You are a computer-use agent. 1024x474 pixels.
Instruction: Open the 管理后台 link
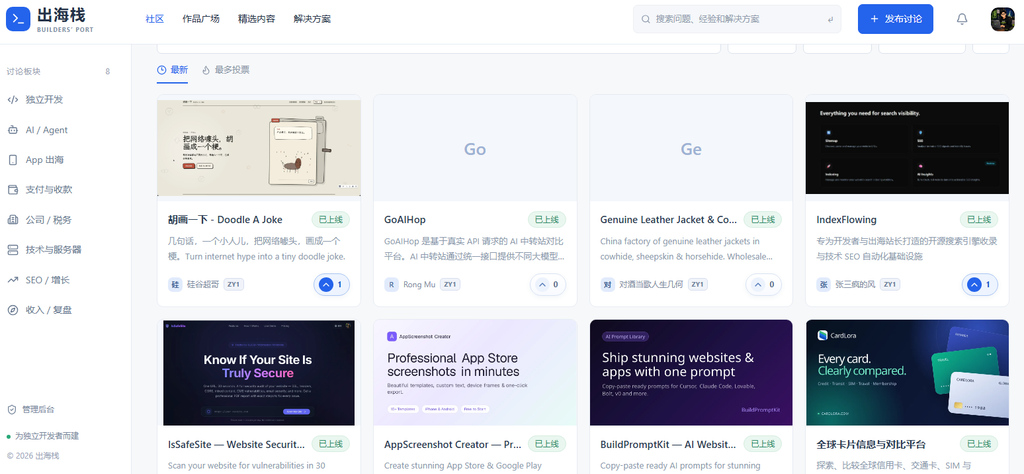point(31,409)
